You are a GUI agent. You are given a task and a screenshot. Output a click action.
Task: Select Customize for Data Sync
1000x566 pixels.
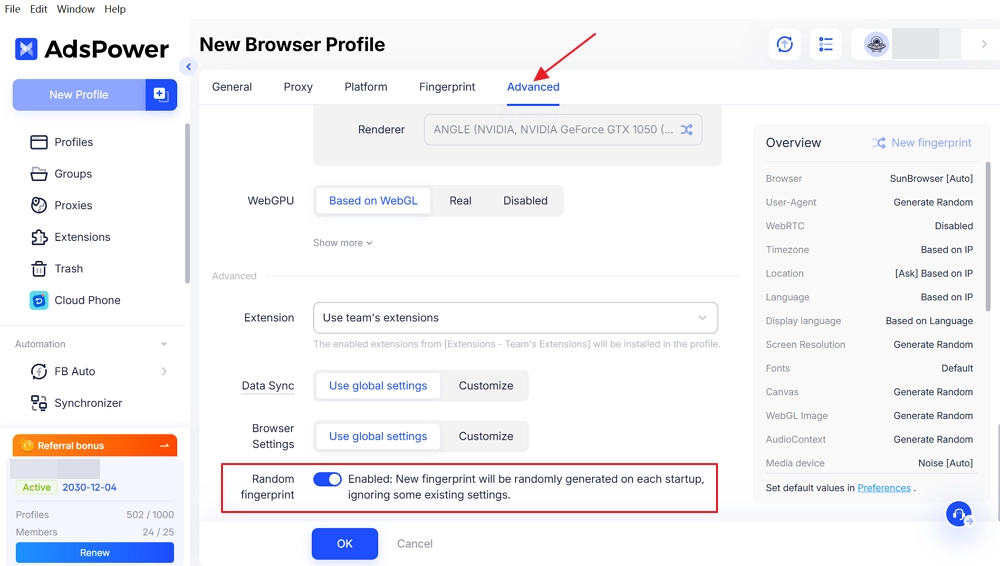[486, 386]
